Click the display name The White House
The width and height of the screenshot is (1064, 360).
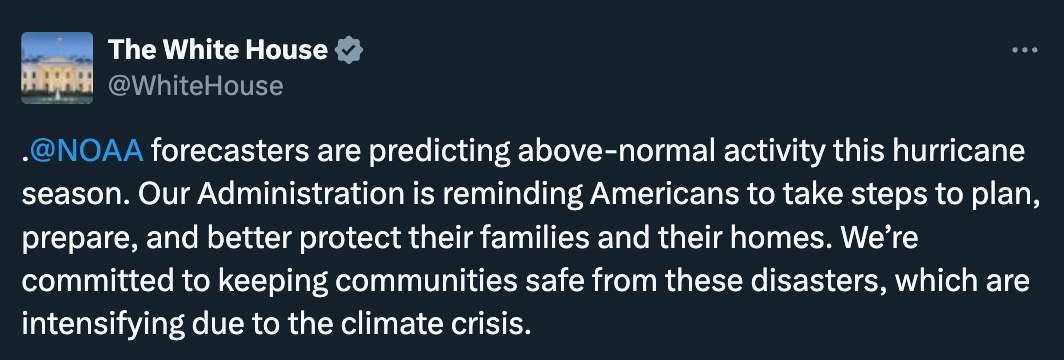pos(218,49)
